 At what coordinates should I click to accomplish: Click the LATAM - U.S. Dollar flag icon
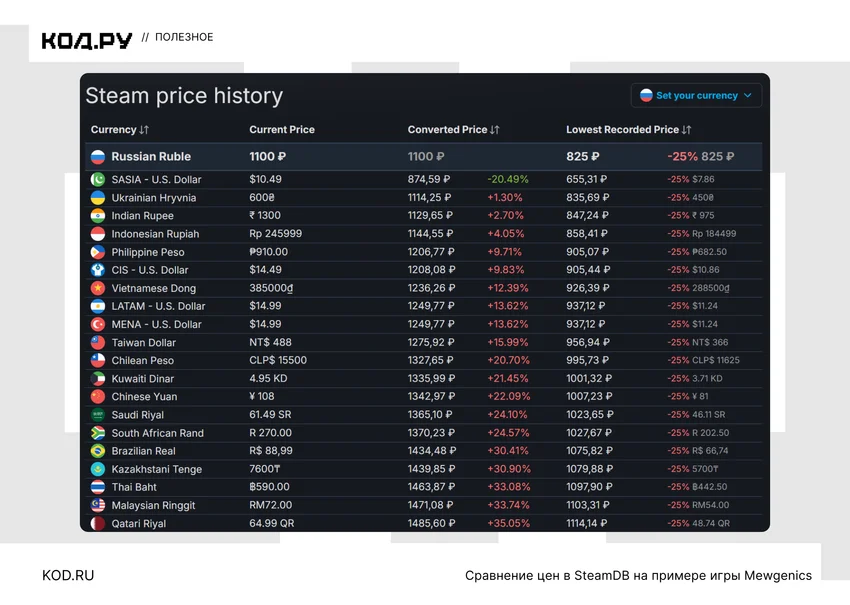pyautogui.click(x=98, y=306)
